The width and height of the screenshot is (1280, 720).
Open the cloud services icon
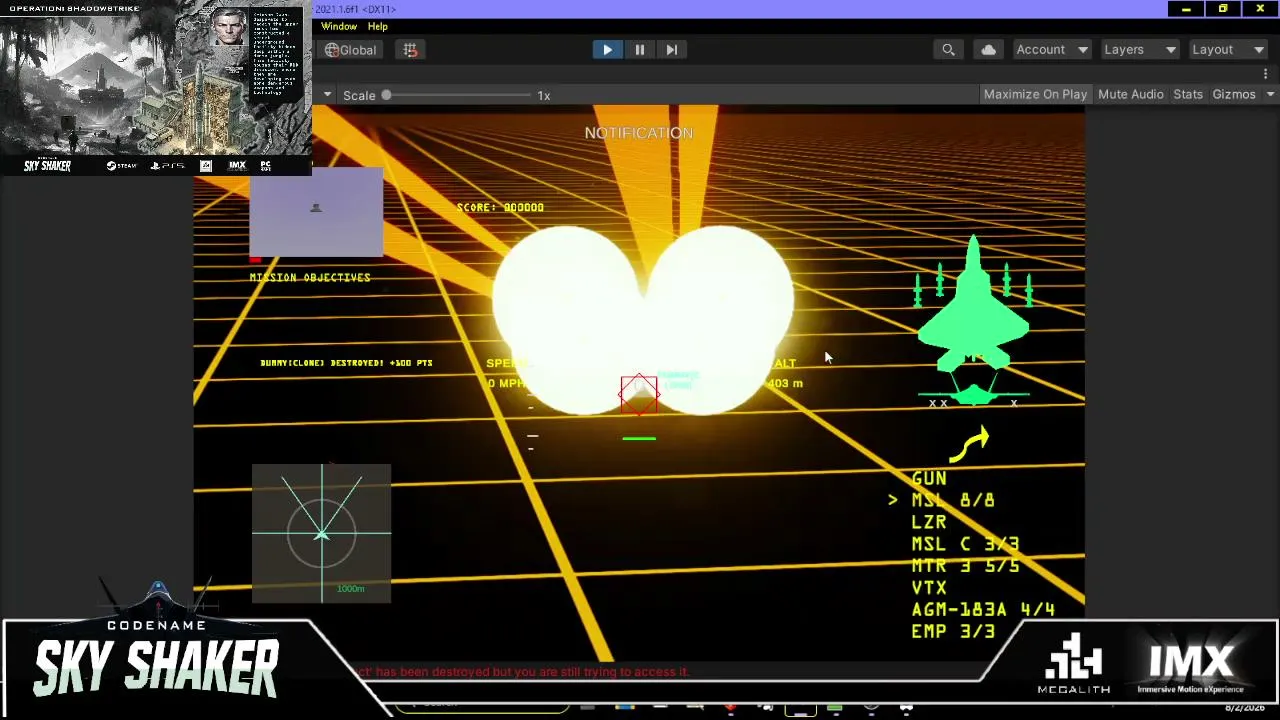click(x=988, y=50)
